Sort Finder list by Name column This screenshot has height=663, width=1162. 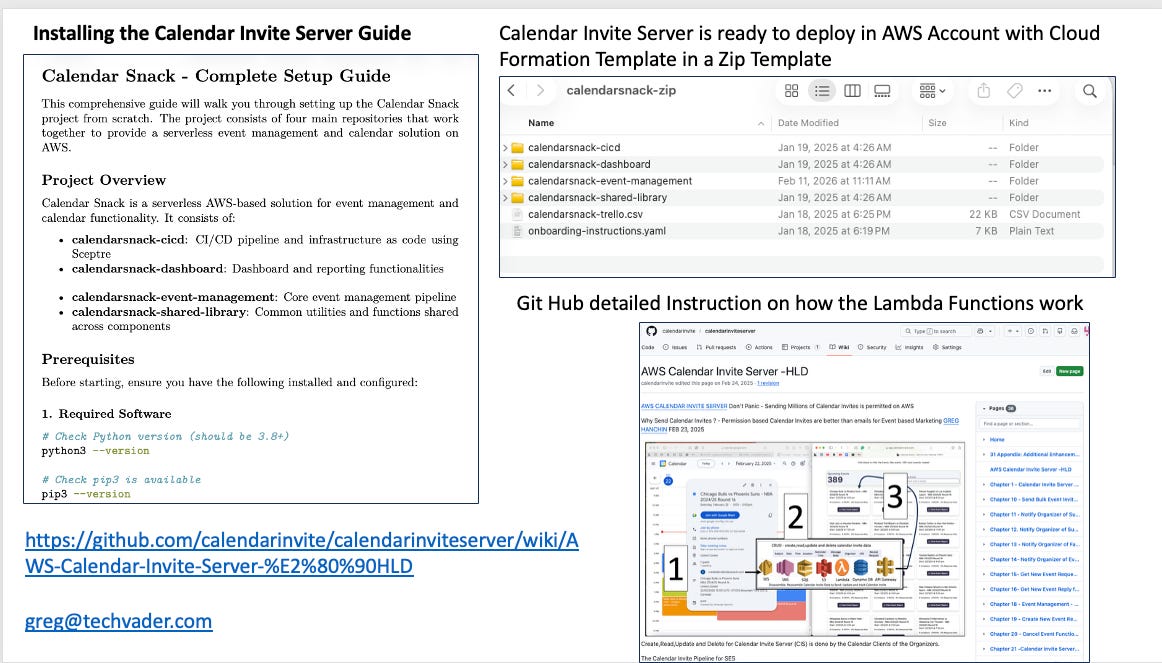pyautogui.click(x=541, y=123)
